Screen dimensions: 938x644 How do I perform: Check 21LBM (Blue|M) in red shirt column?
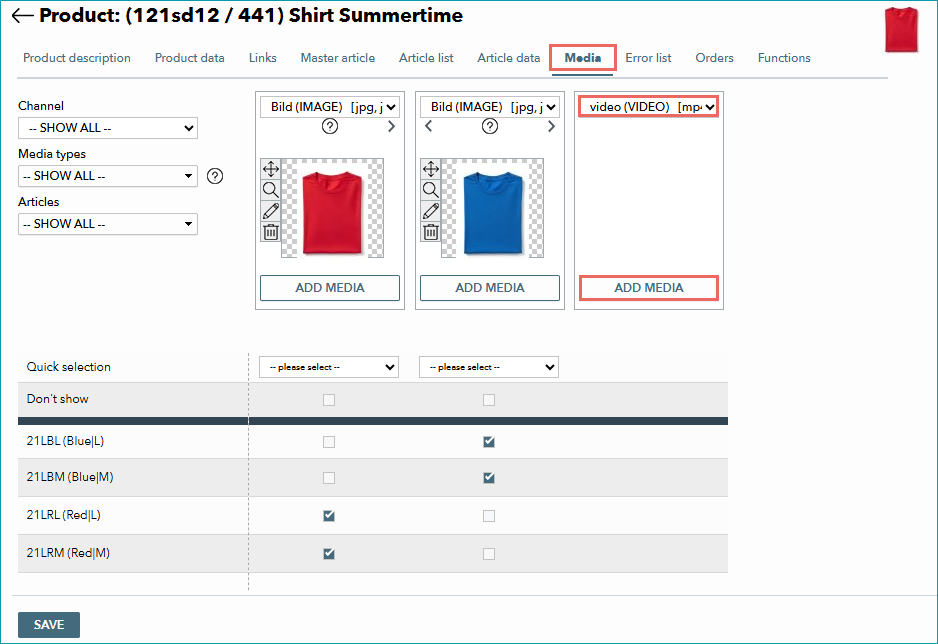pyautogui.click(x=329, y=478)
